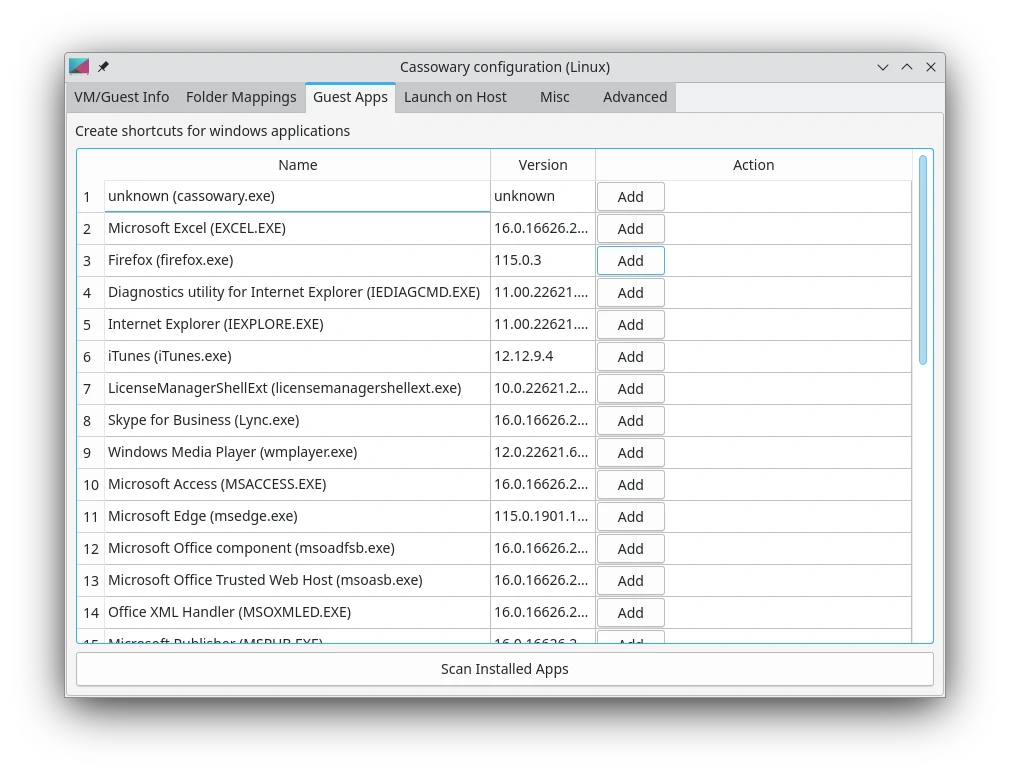Select the unknown (cassowary.exe) name cell
The height and width of the screenshot is (774, 1010).
(297, 196)
